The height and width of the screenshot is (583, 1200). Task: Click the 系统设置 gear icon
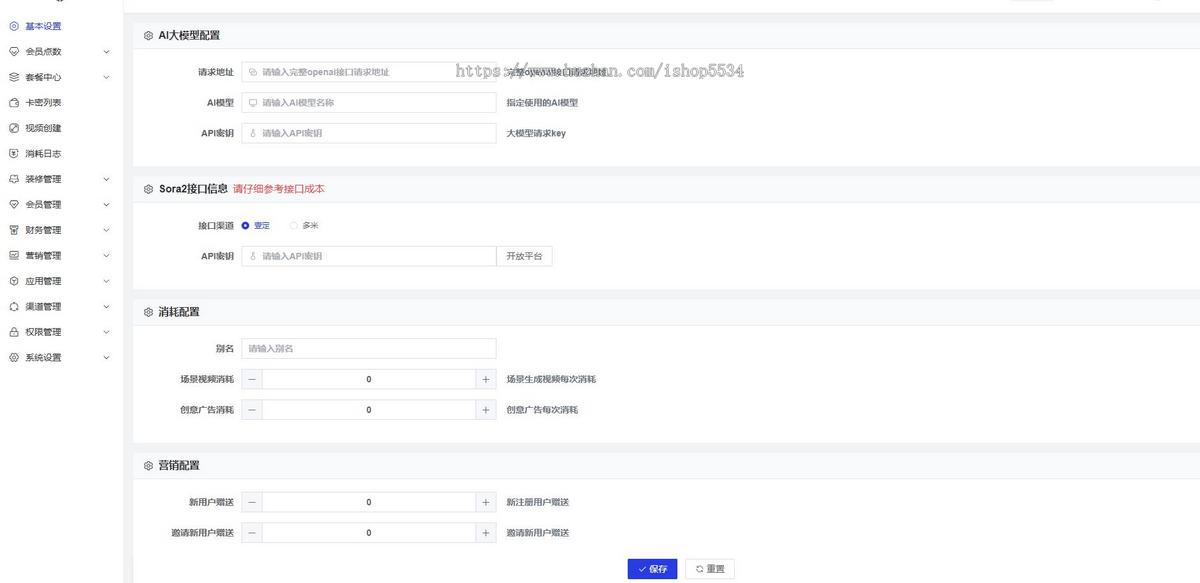click(14, 357)
